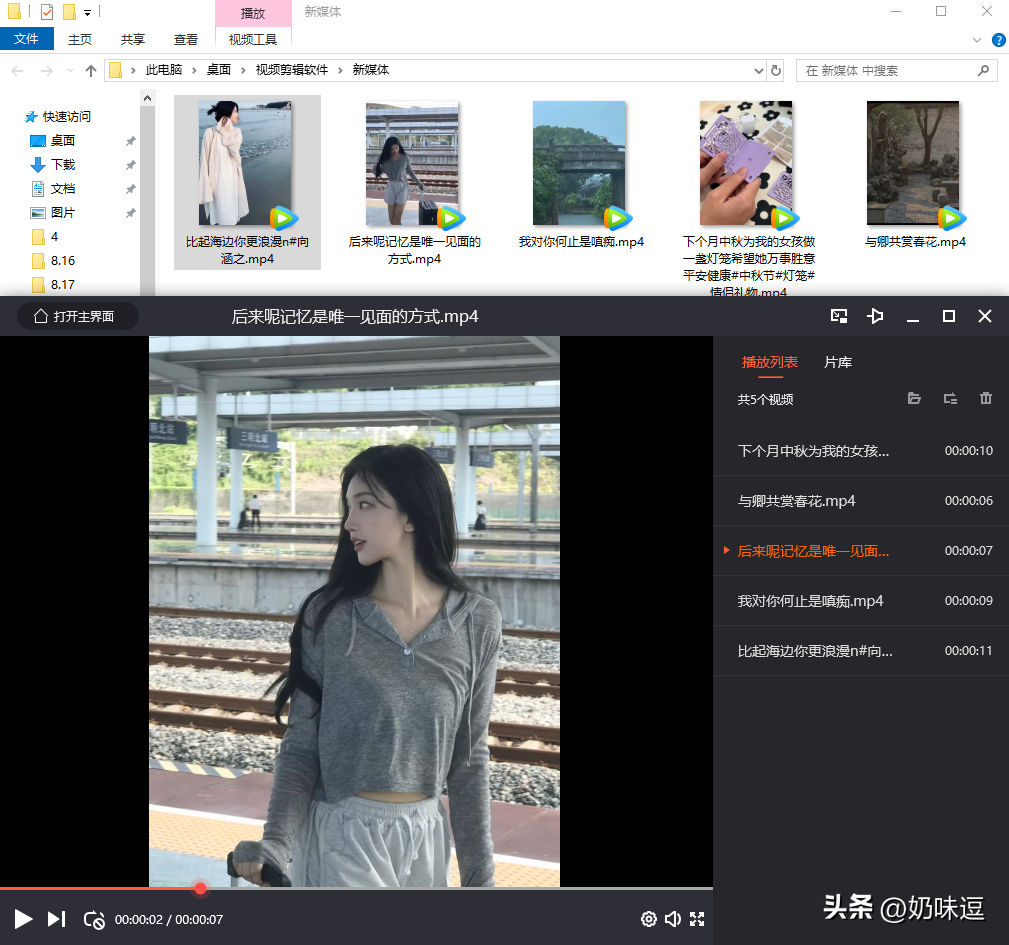Screen dimensions: 1009x945
Task: Open player settings gear icon
Action: (649, 919)
